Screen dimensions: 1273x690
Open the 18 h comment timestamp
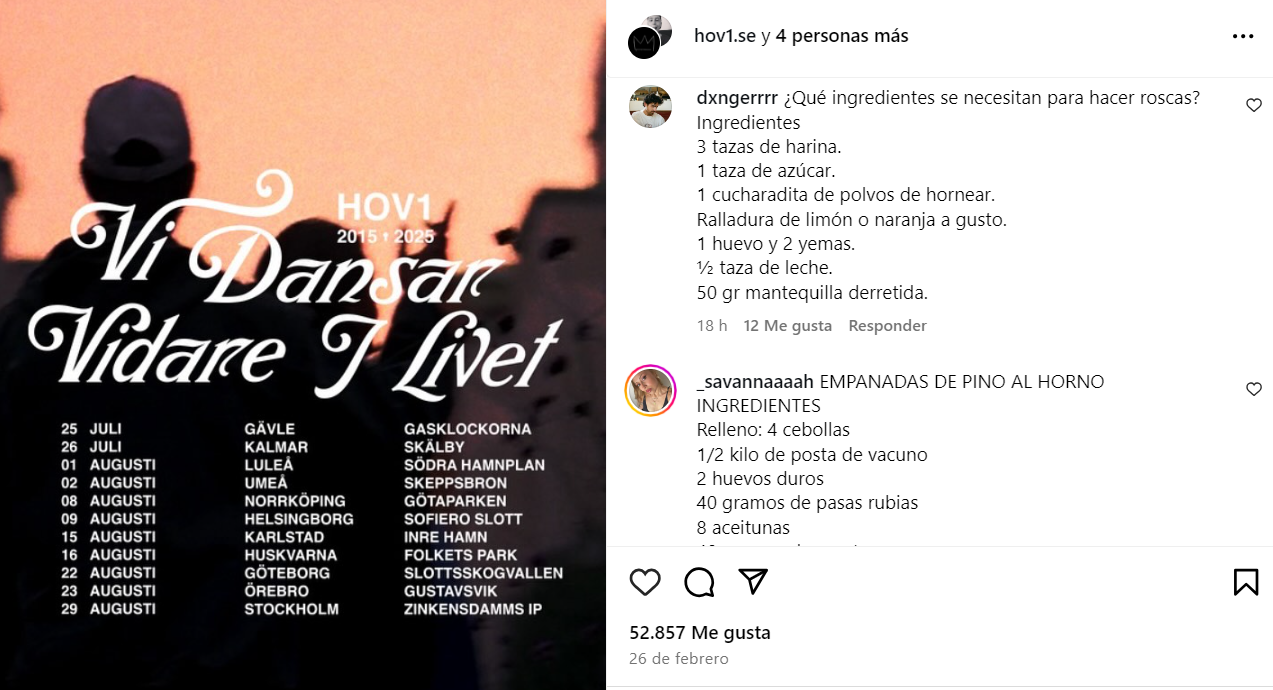712,326
